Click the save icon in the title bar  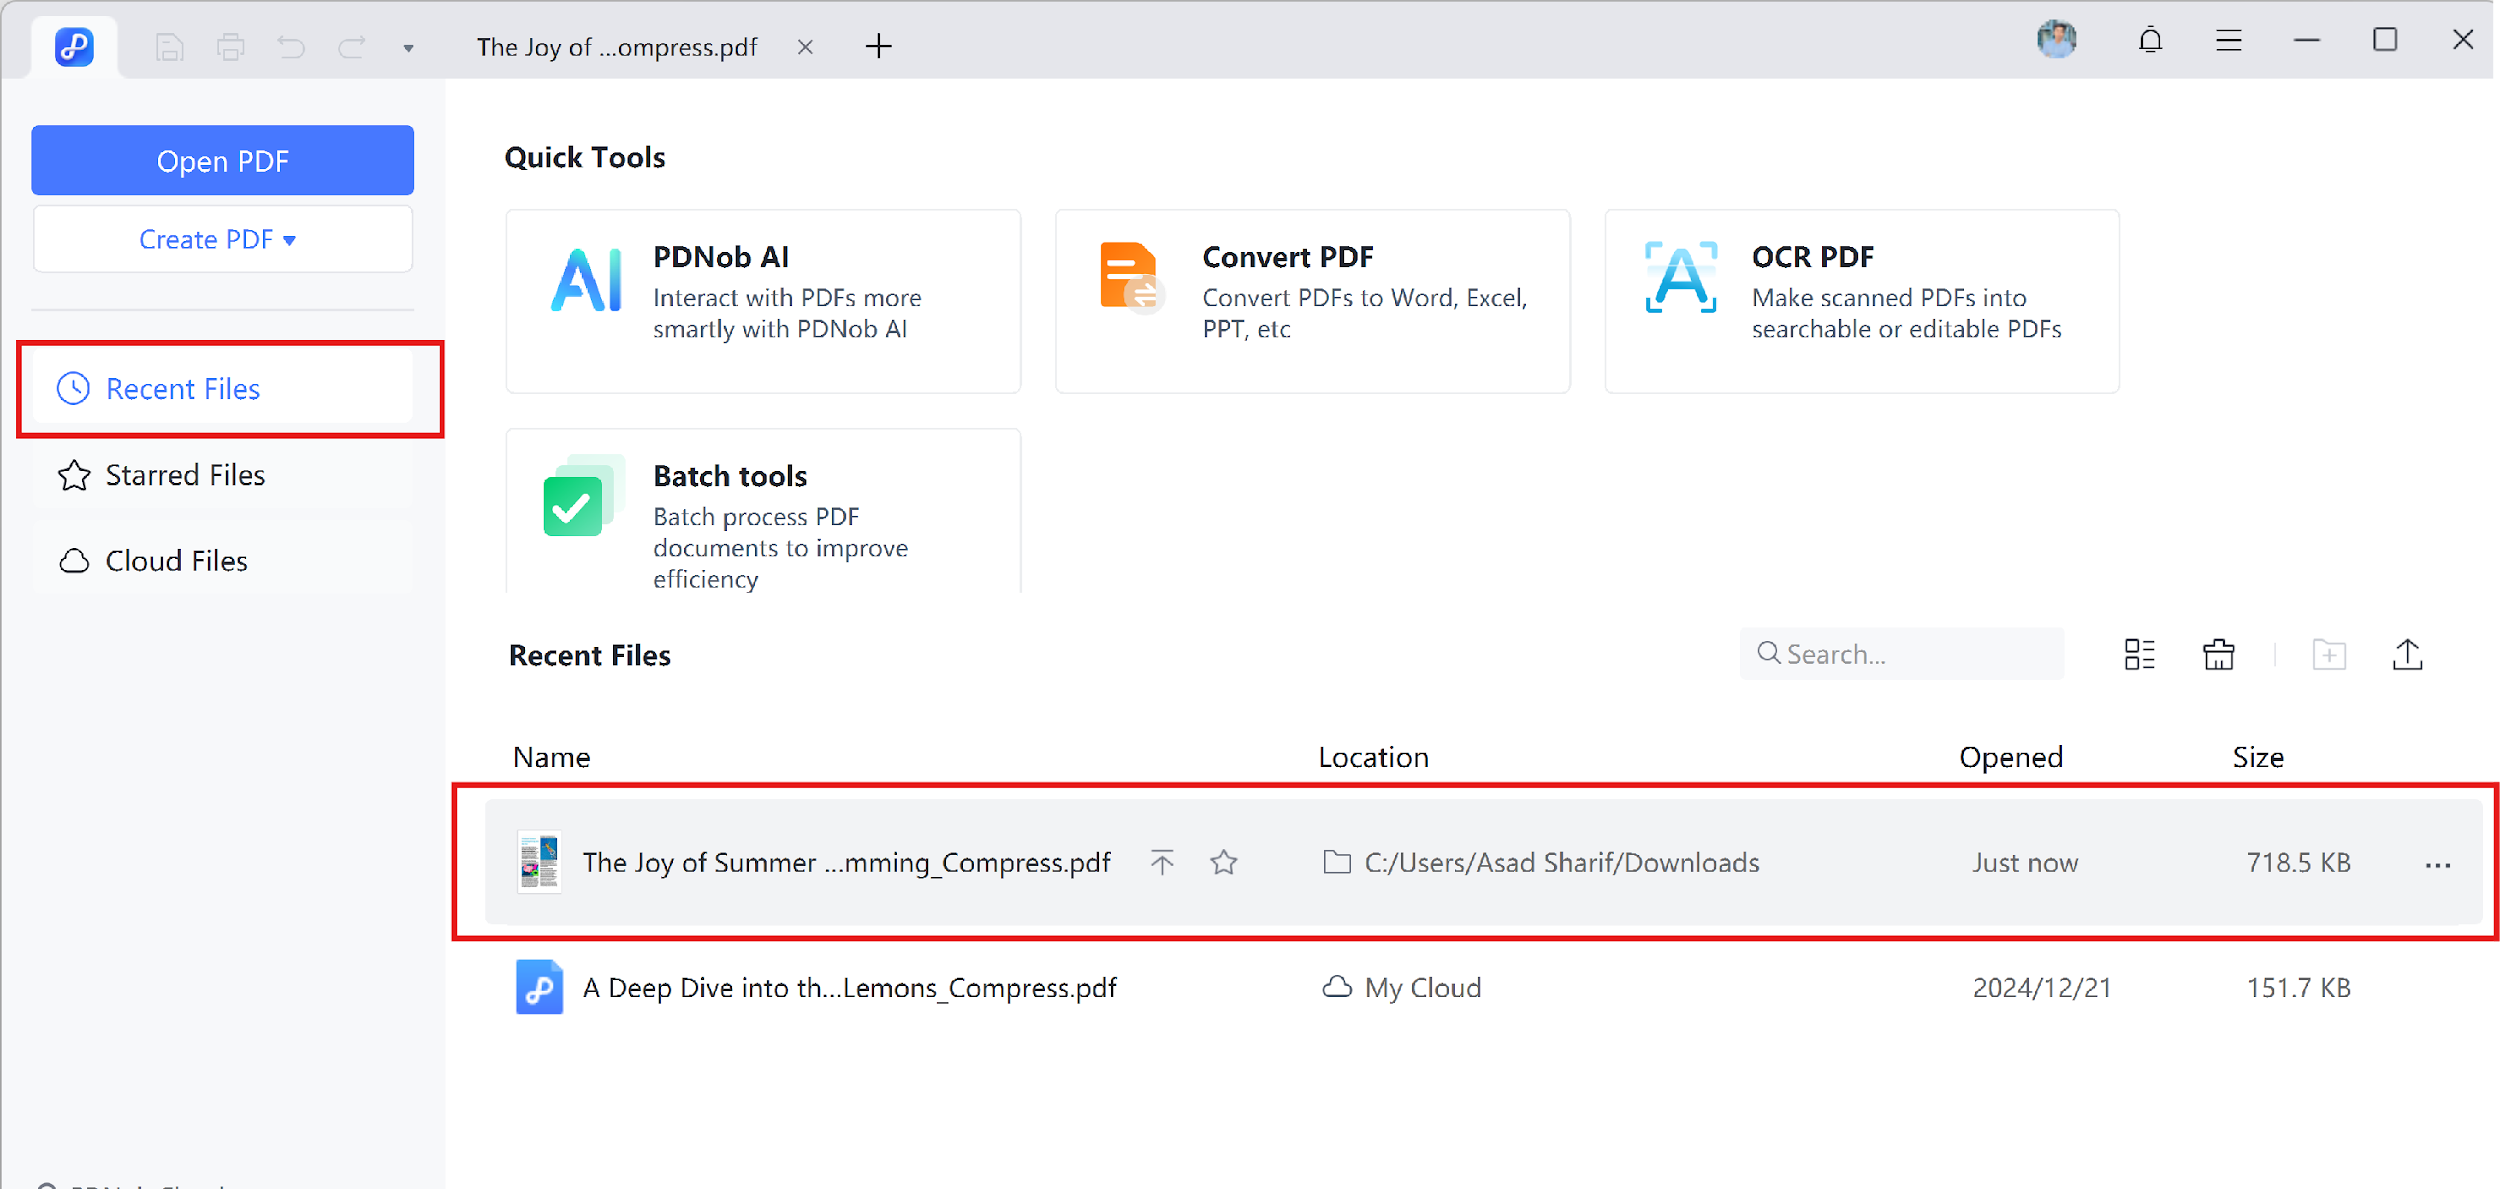coord(169,47)
